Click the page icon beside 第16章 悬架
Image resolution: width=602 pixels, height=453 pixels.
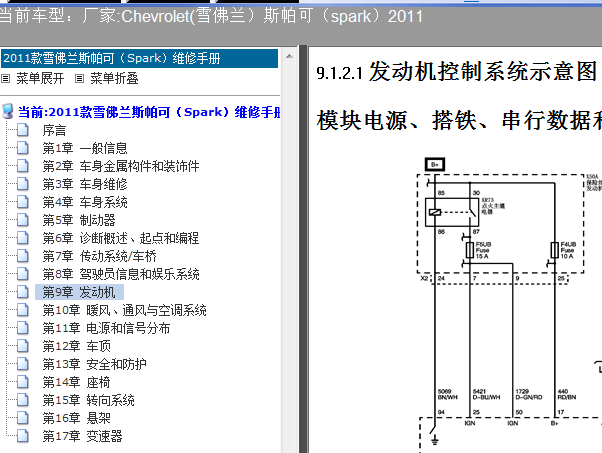(23, 418)
